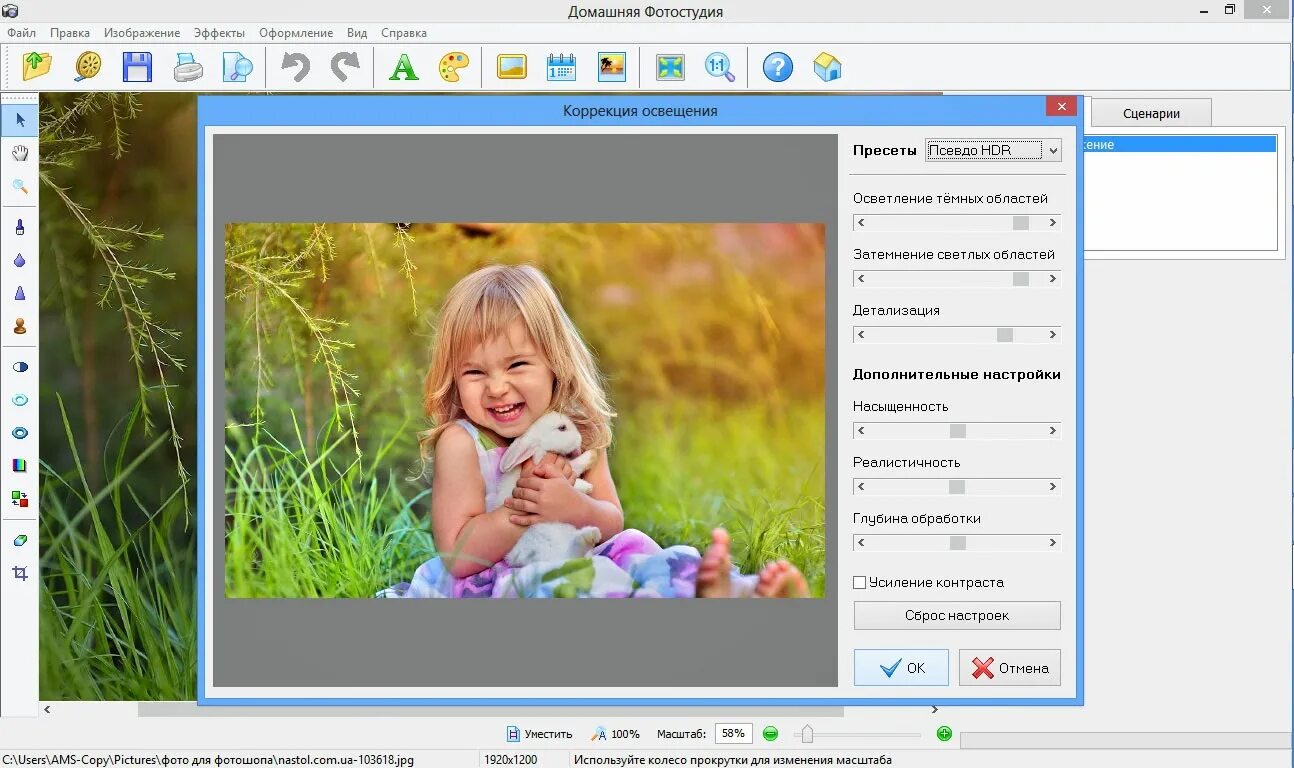Viewport: 1294px width, 768px height.
Task: Click left arrow of Насыщенность slider
Action: pos(861,430)
